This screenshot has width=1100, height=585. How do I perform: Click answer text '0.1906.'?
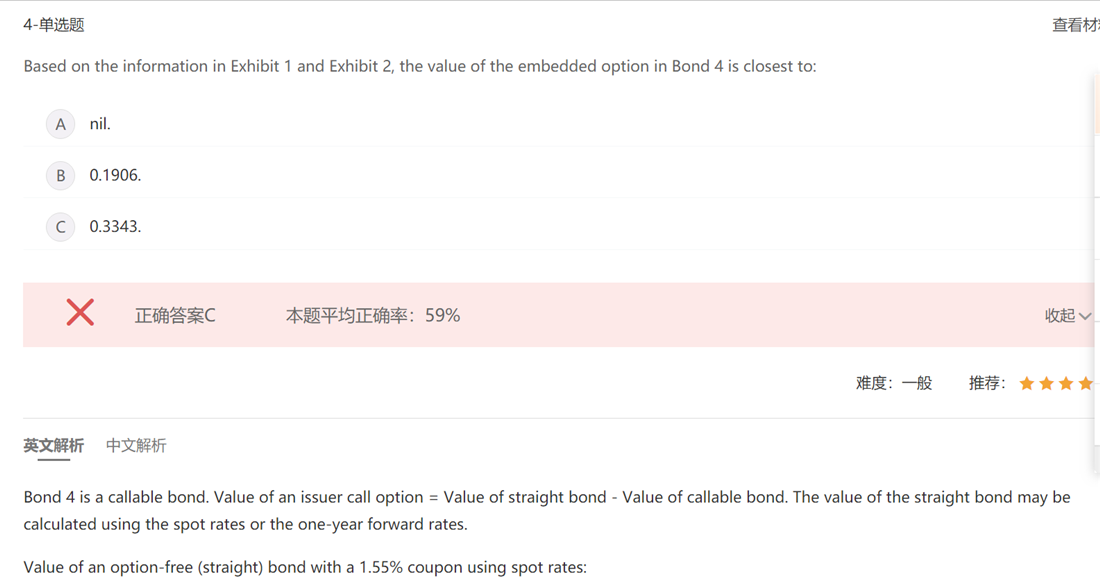115,175
